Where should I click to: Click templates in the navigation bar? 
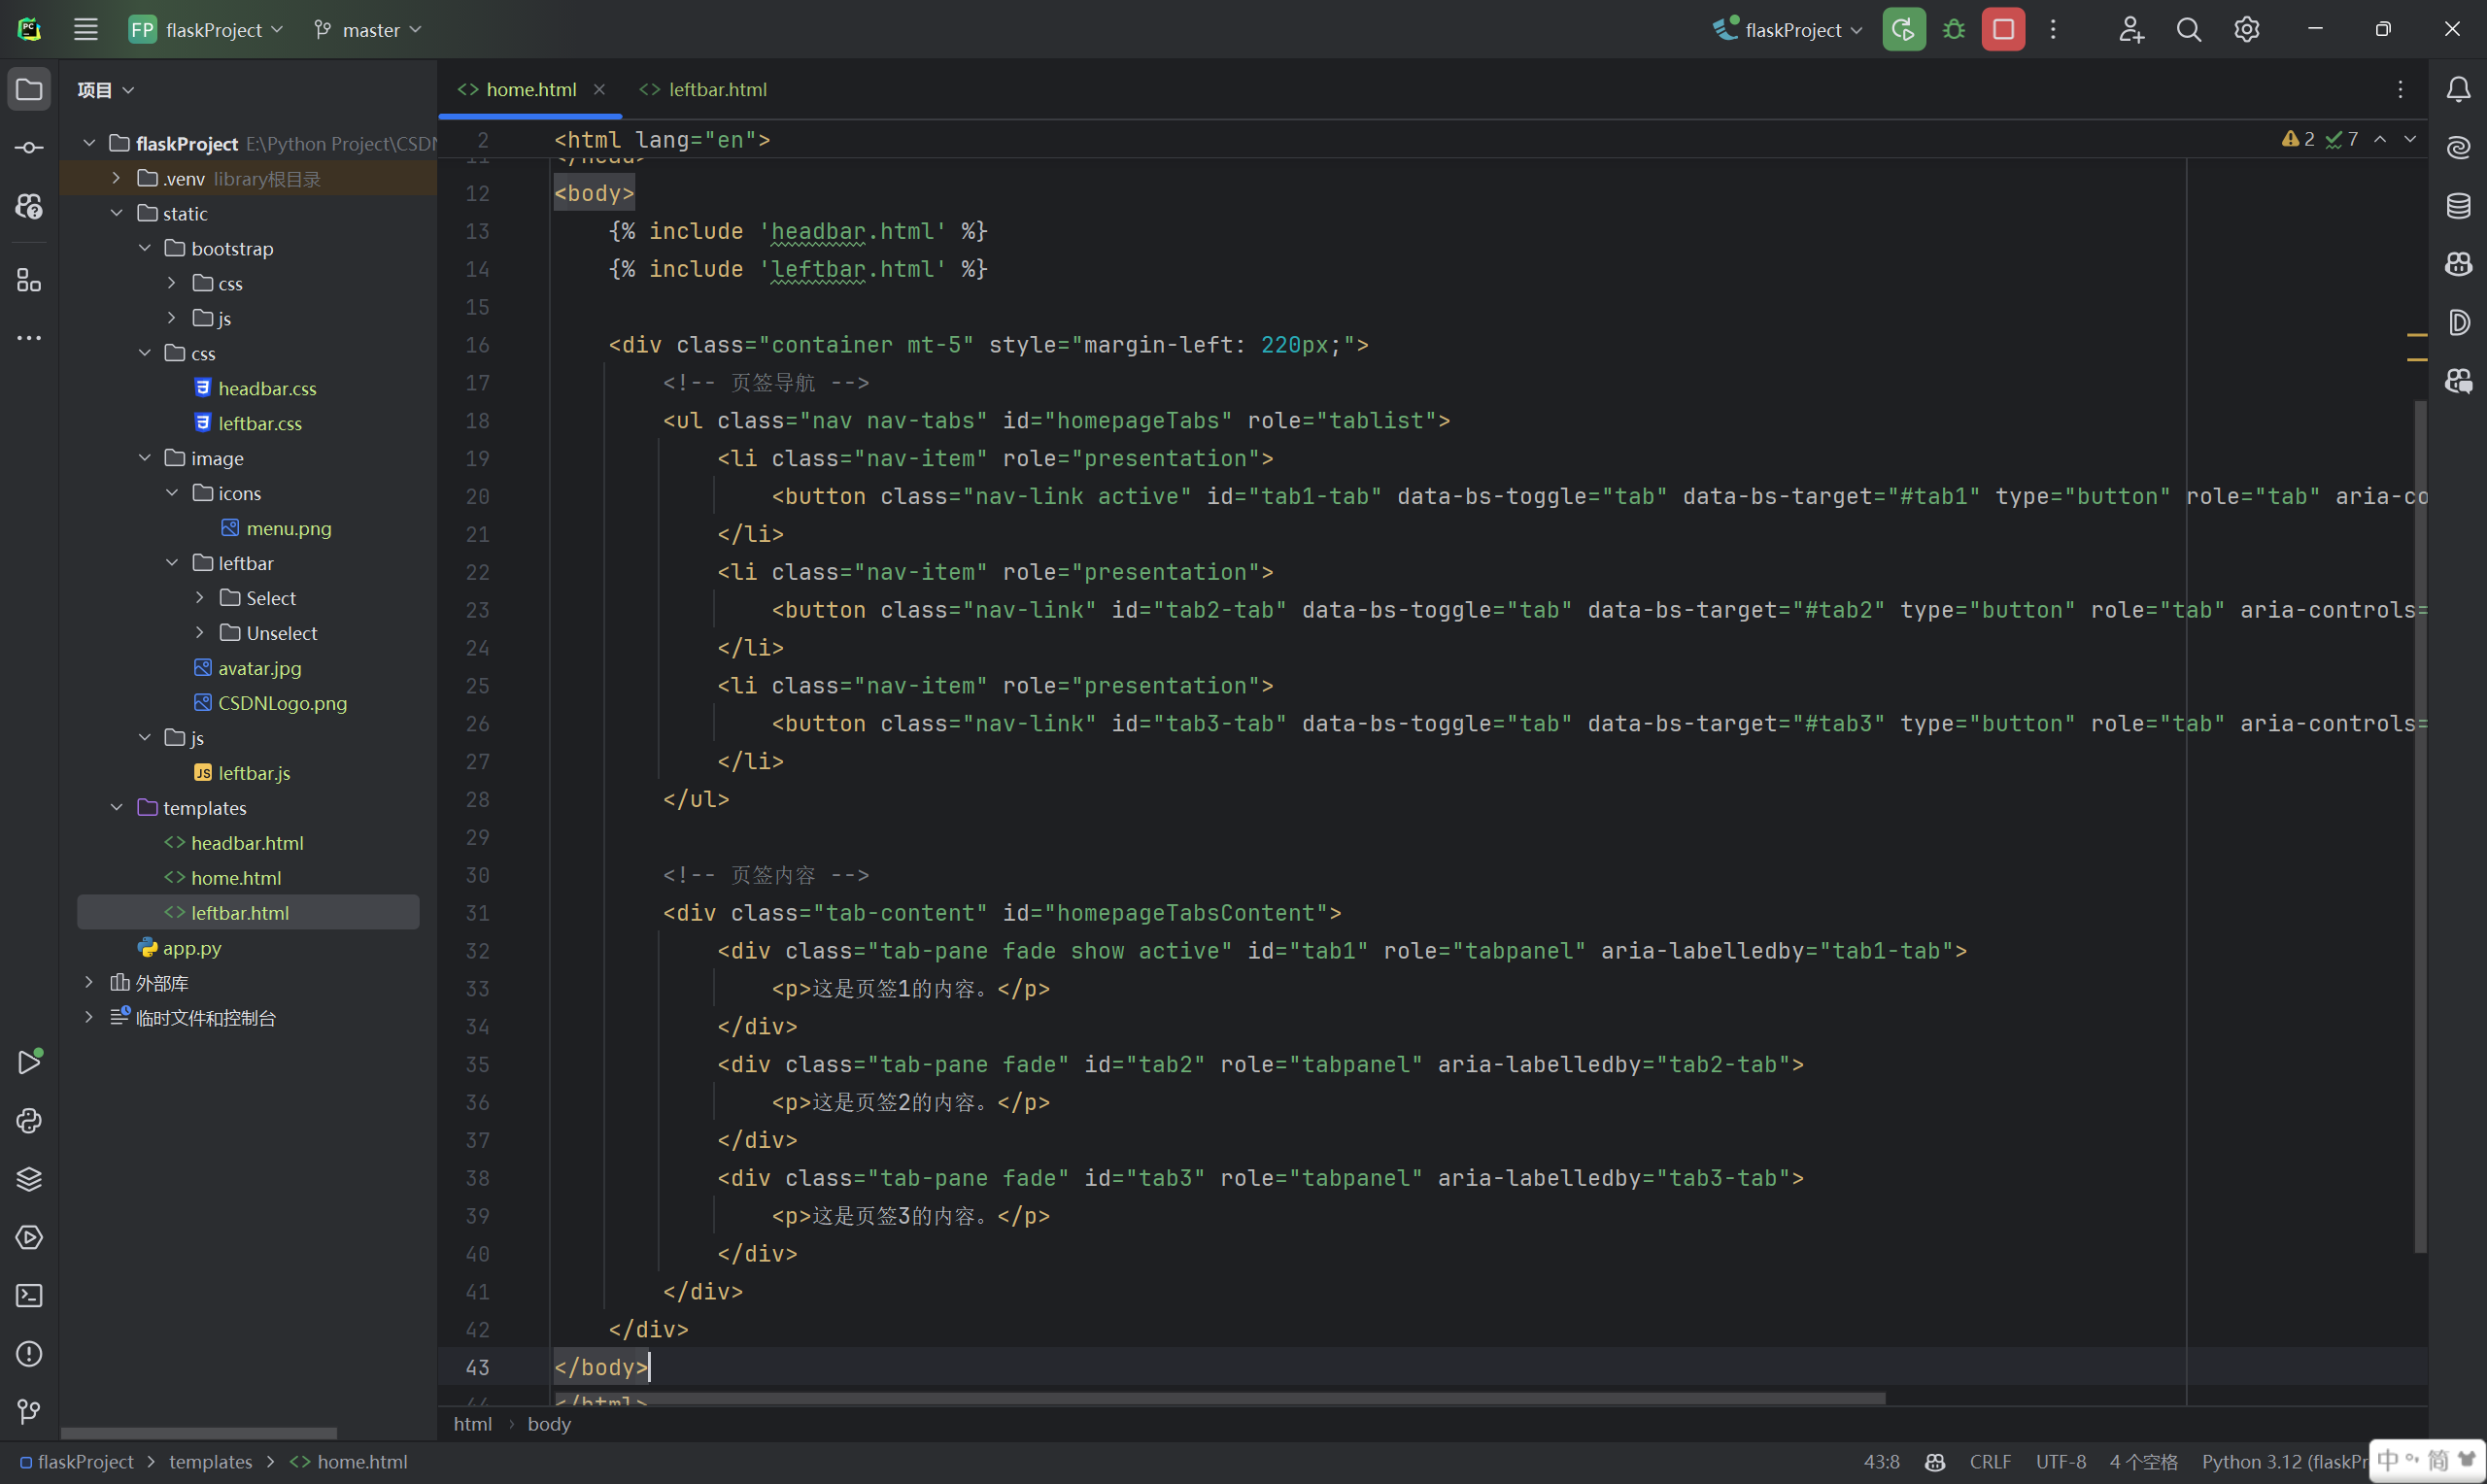[210, 1462]
